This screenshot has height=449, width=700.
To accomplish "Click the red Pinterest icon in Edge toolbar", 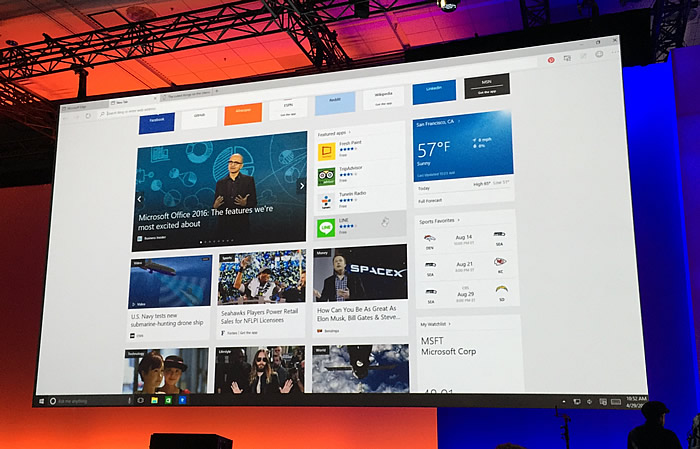I will (x=551, y=60).
